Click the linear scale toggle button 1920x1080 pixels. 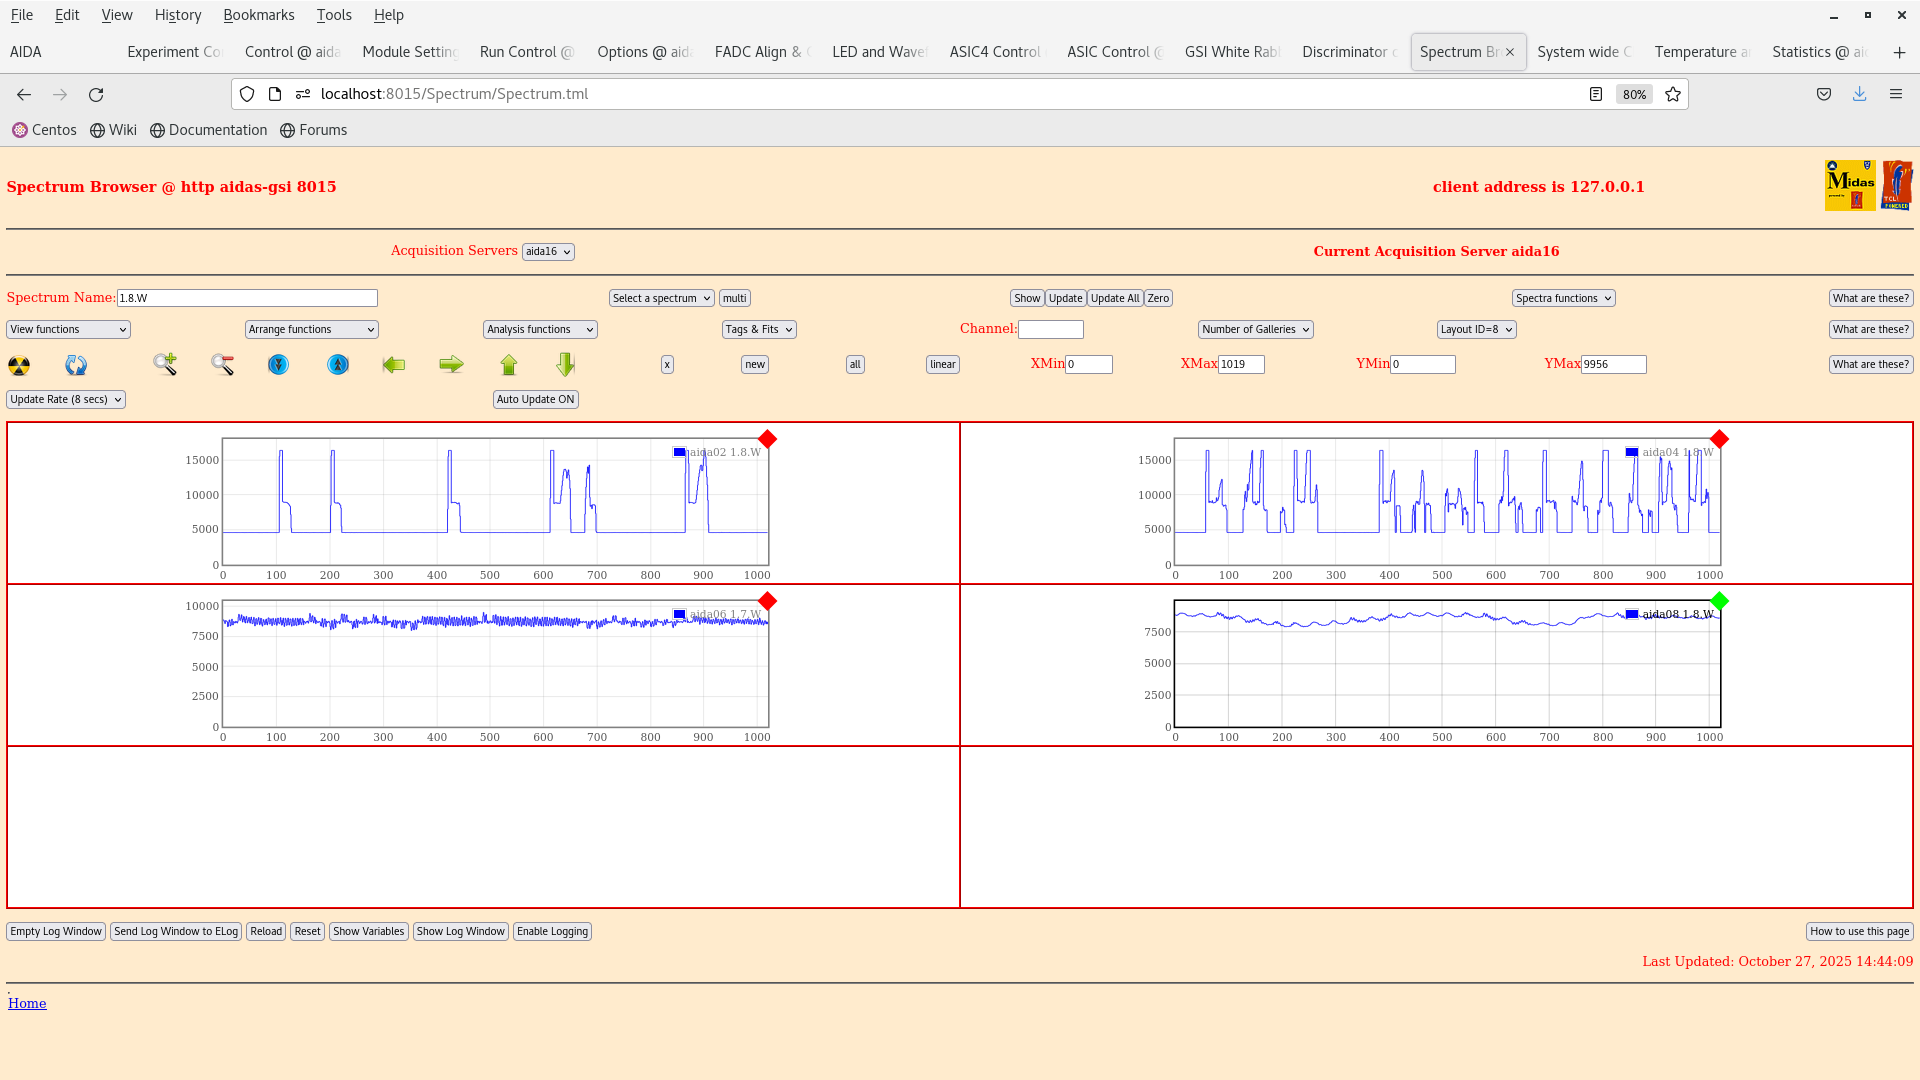pyautogui.click(x=941, y=364)
